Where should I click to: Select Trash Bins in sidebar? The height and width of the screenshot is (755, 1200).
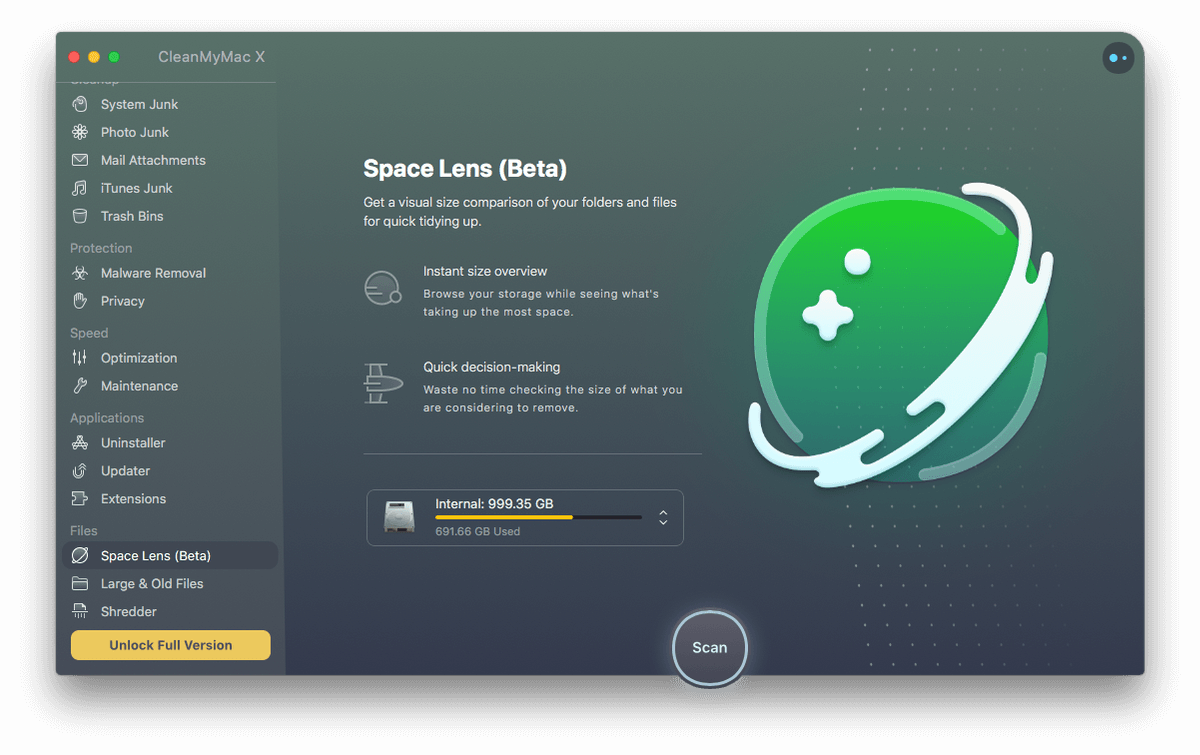170,216
